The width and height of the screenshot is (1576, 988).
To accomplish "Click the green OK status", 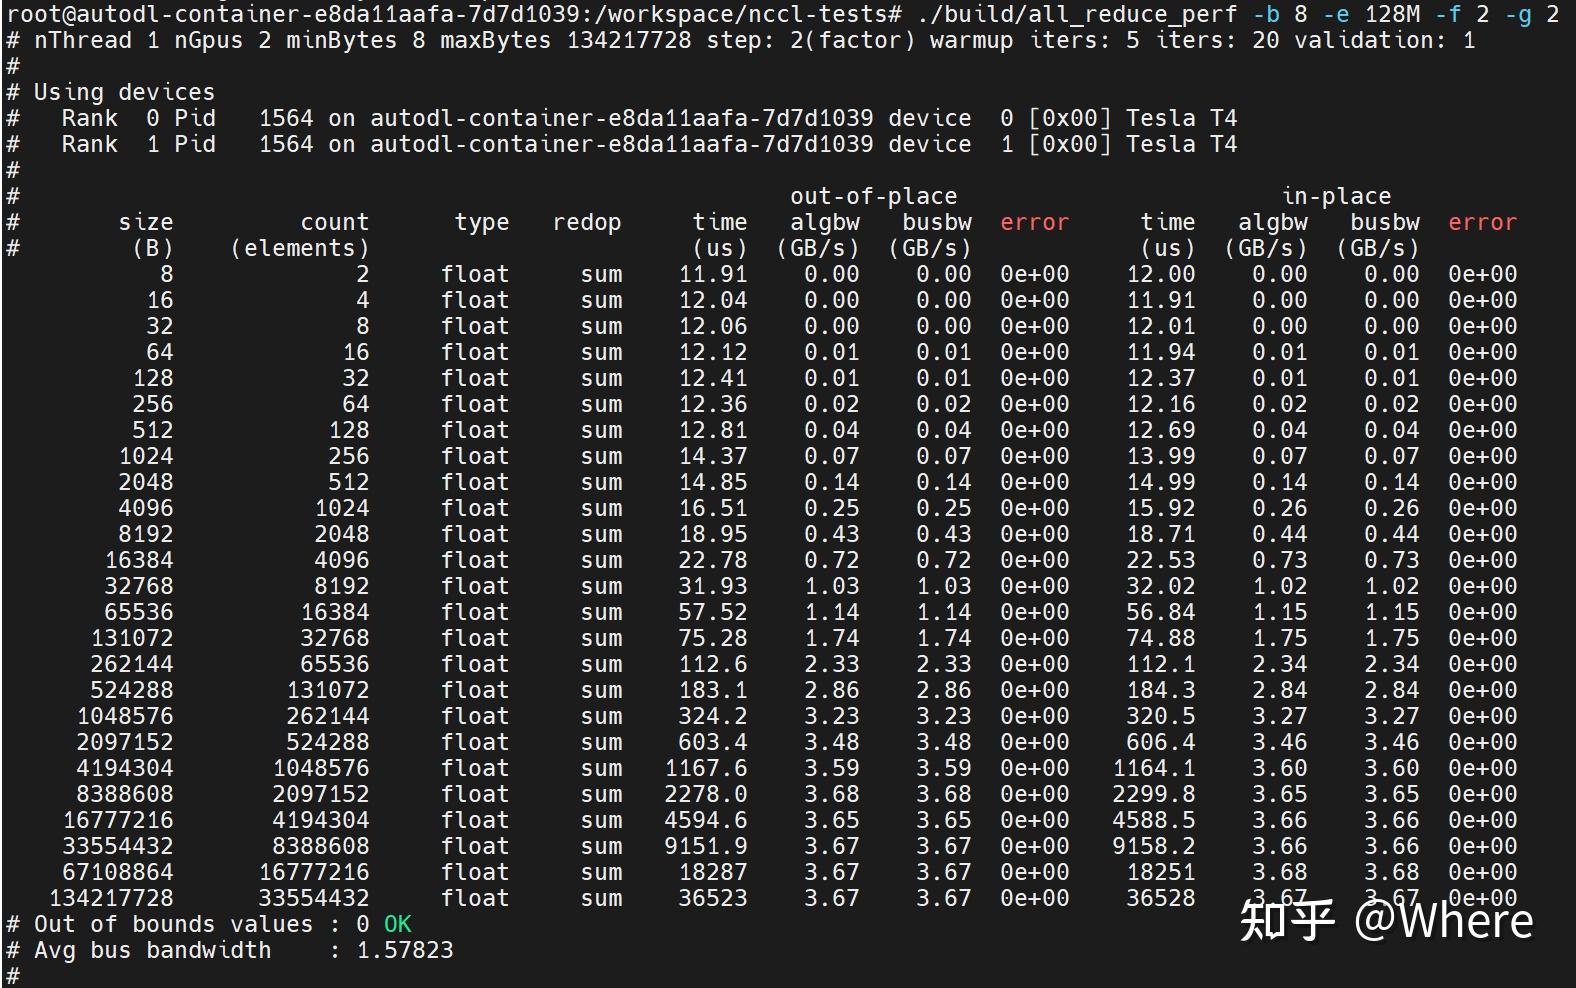I will (398, 924).
